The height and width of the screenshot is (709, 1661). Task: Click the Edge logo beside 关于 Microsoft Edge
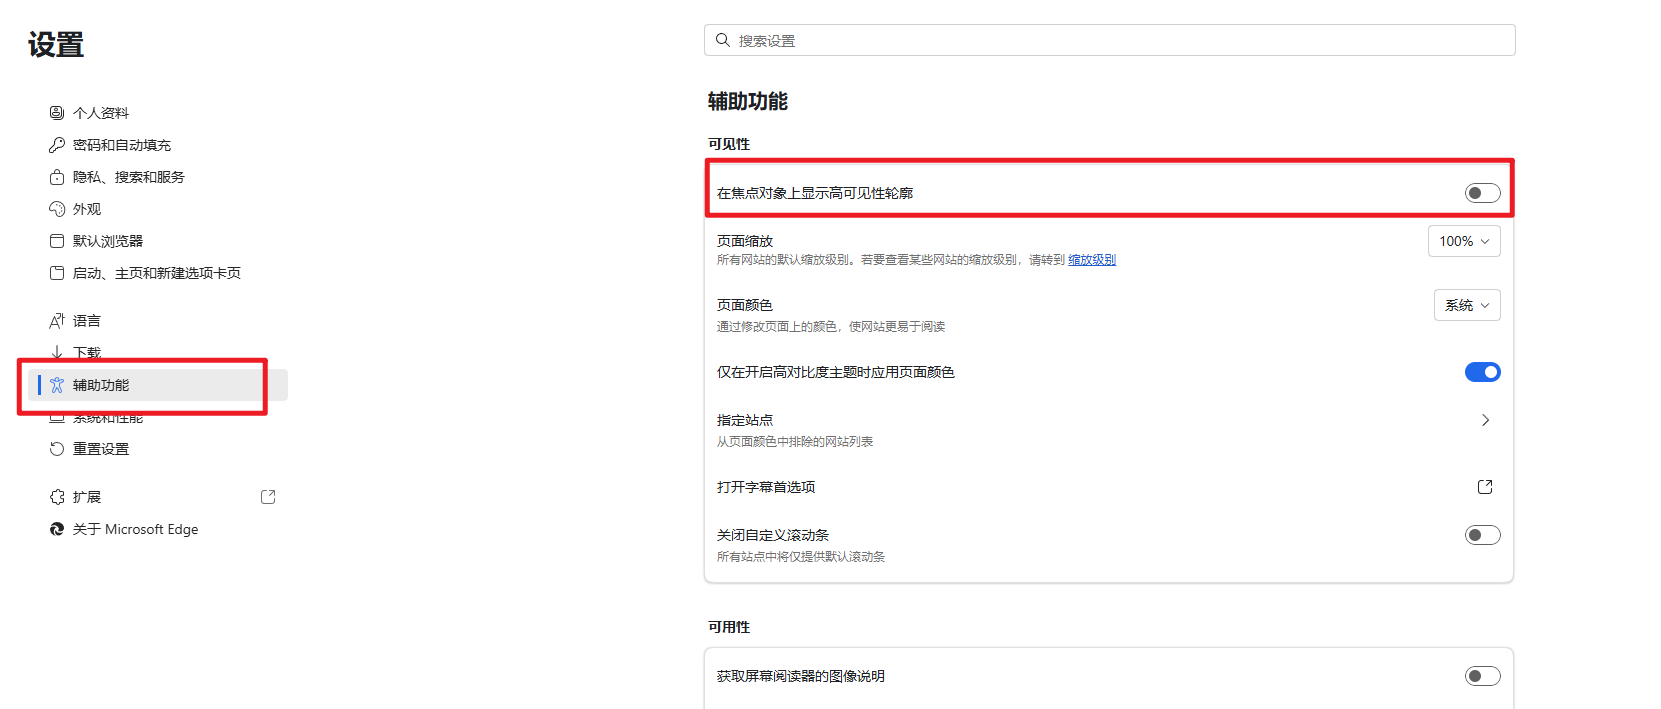point(57,529)
